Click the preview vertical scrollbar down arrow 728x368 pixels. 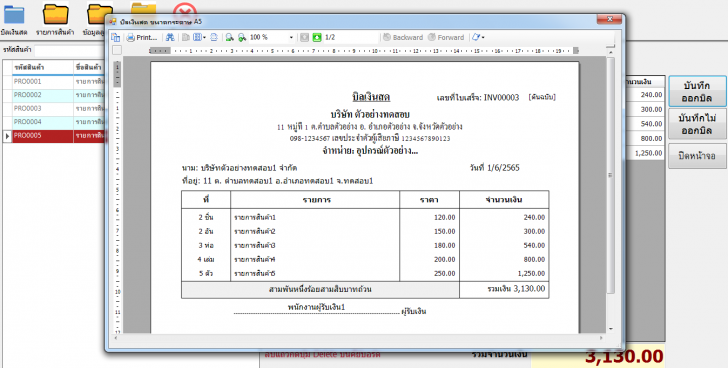tap(611, 329)
